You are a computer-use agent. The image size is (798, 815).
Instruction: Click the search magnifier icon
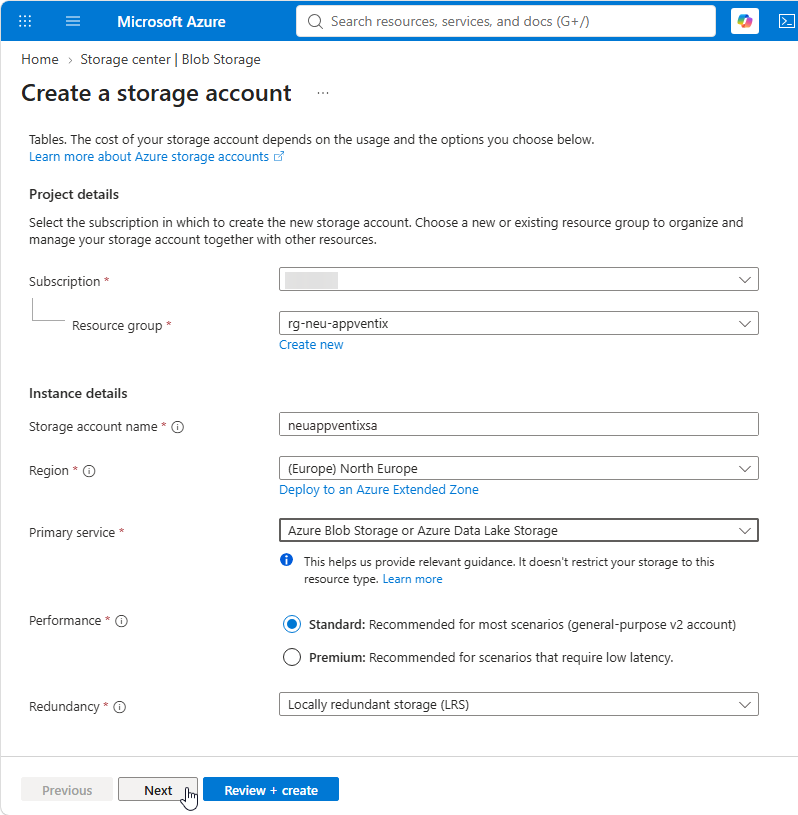click(x=315, y=21)
